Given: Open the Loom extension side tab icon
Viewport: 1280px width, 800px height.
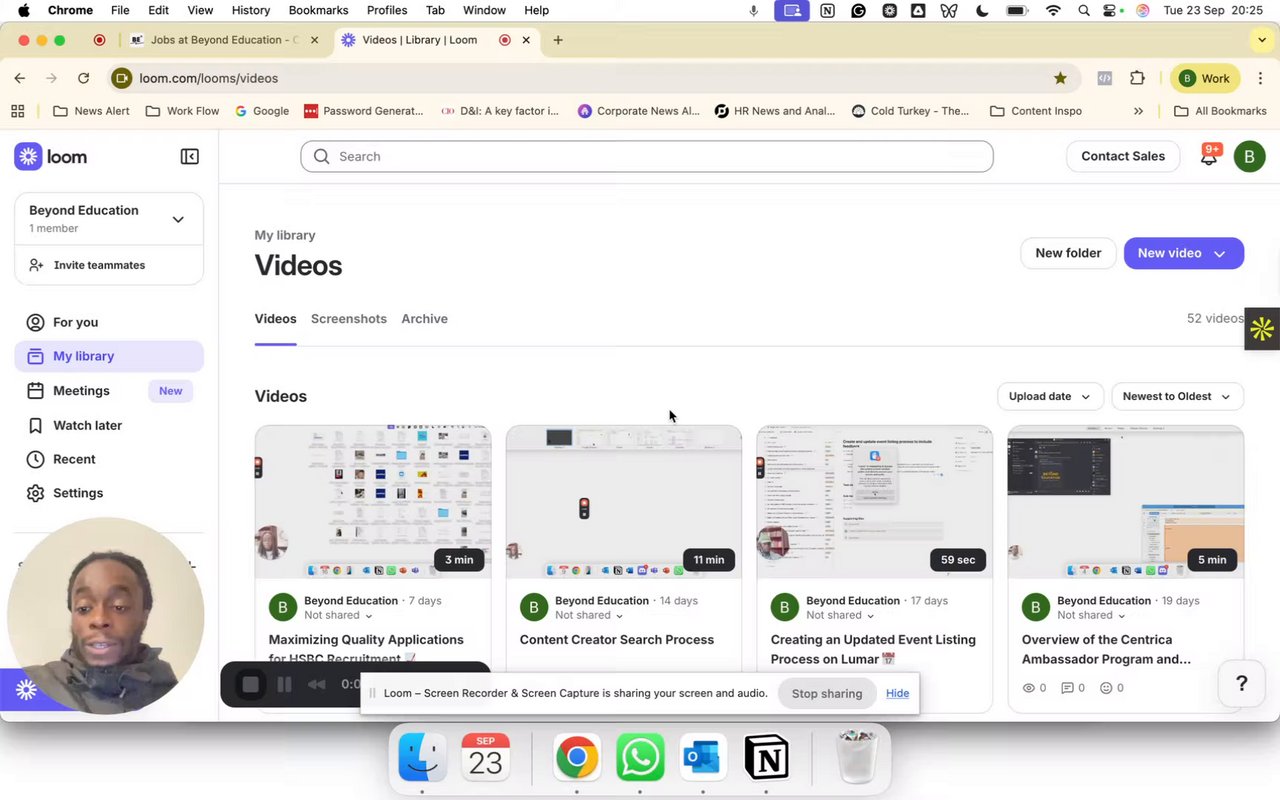Looking at the screenshot, I should point(1262,328).
